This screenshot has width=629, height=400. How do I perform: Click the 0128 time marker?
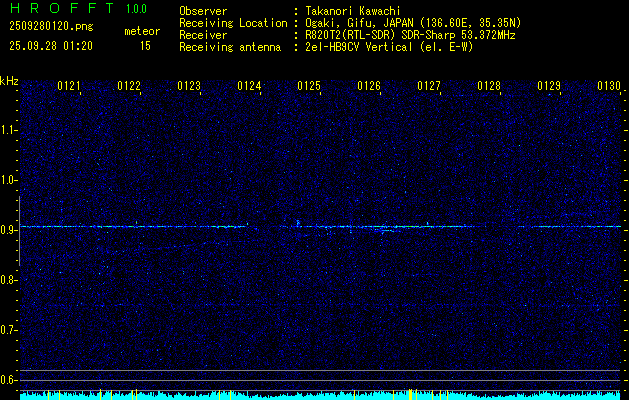(489, 86)
